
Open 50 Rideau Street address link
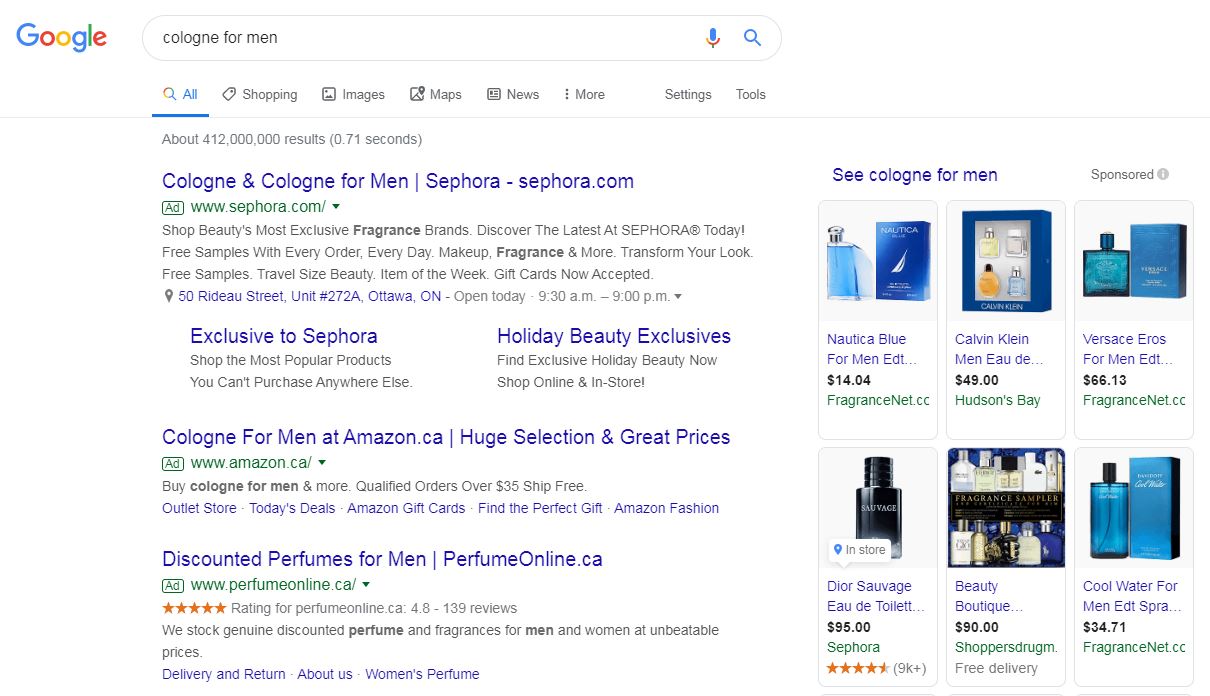(x=310, y=296)
